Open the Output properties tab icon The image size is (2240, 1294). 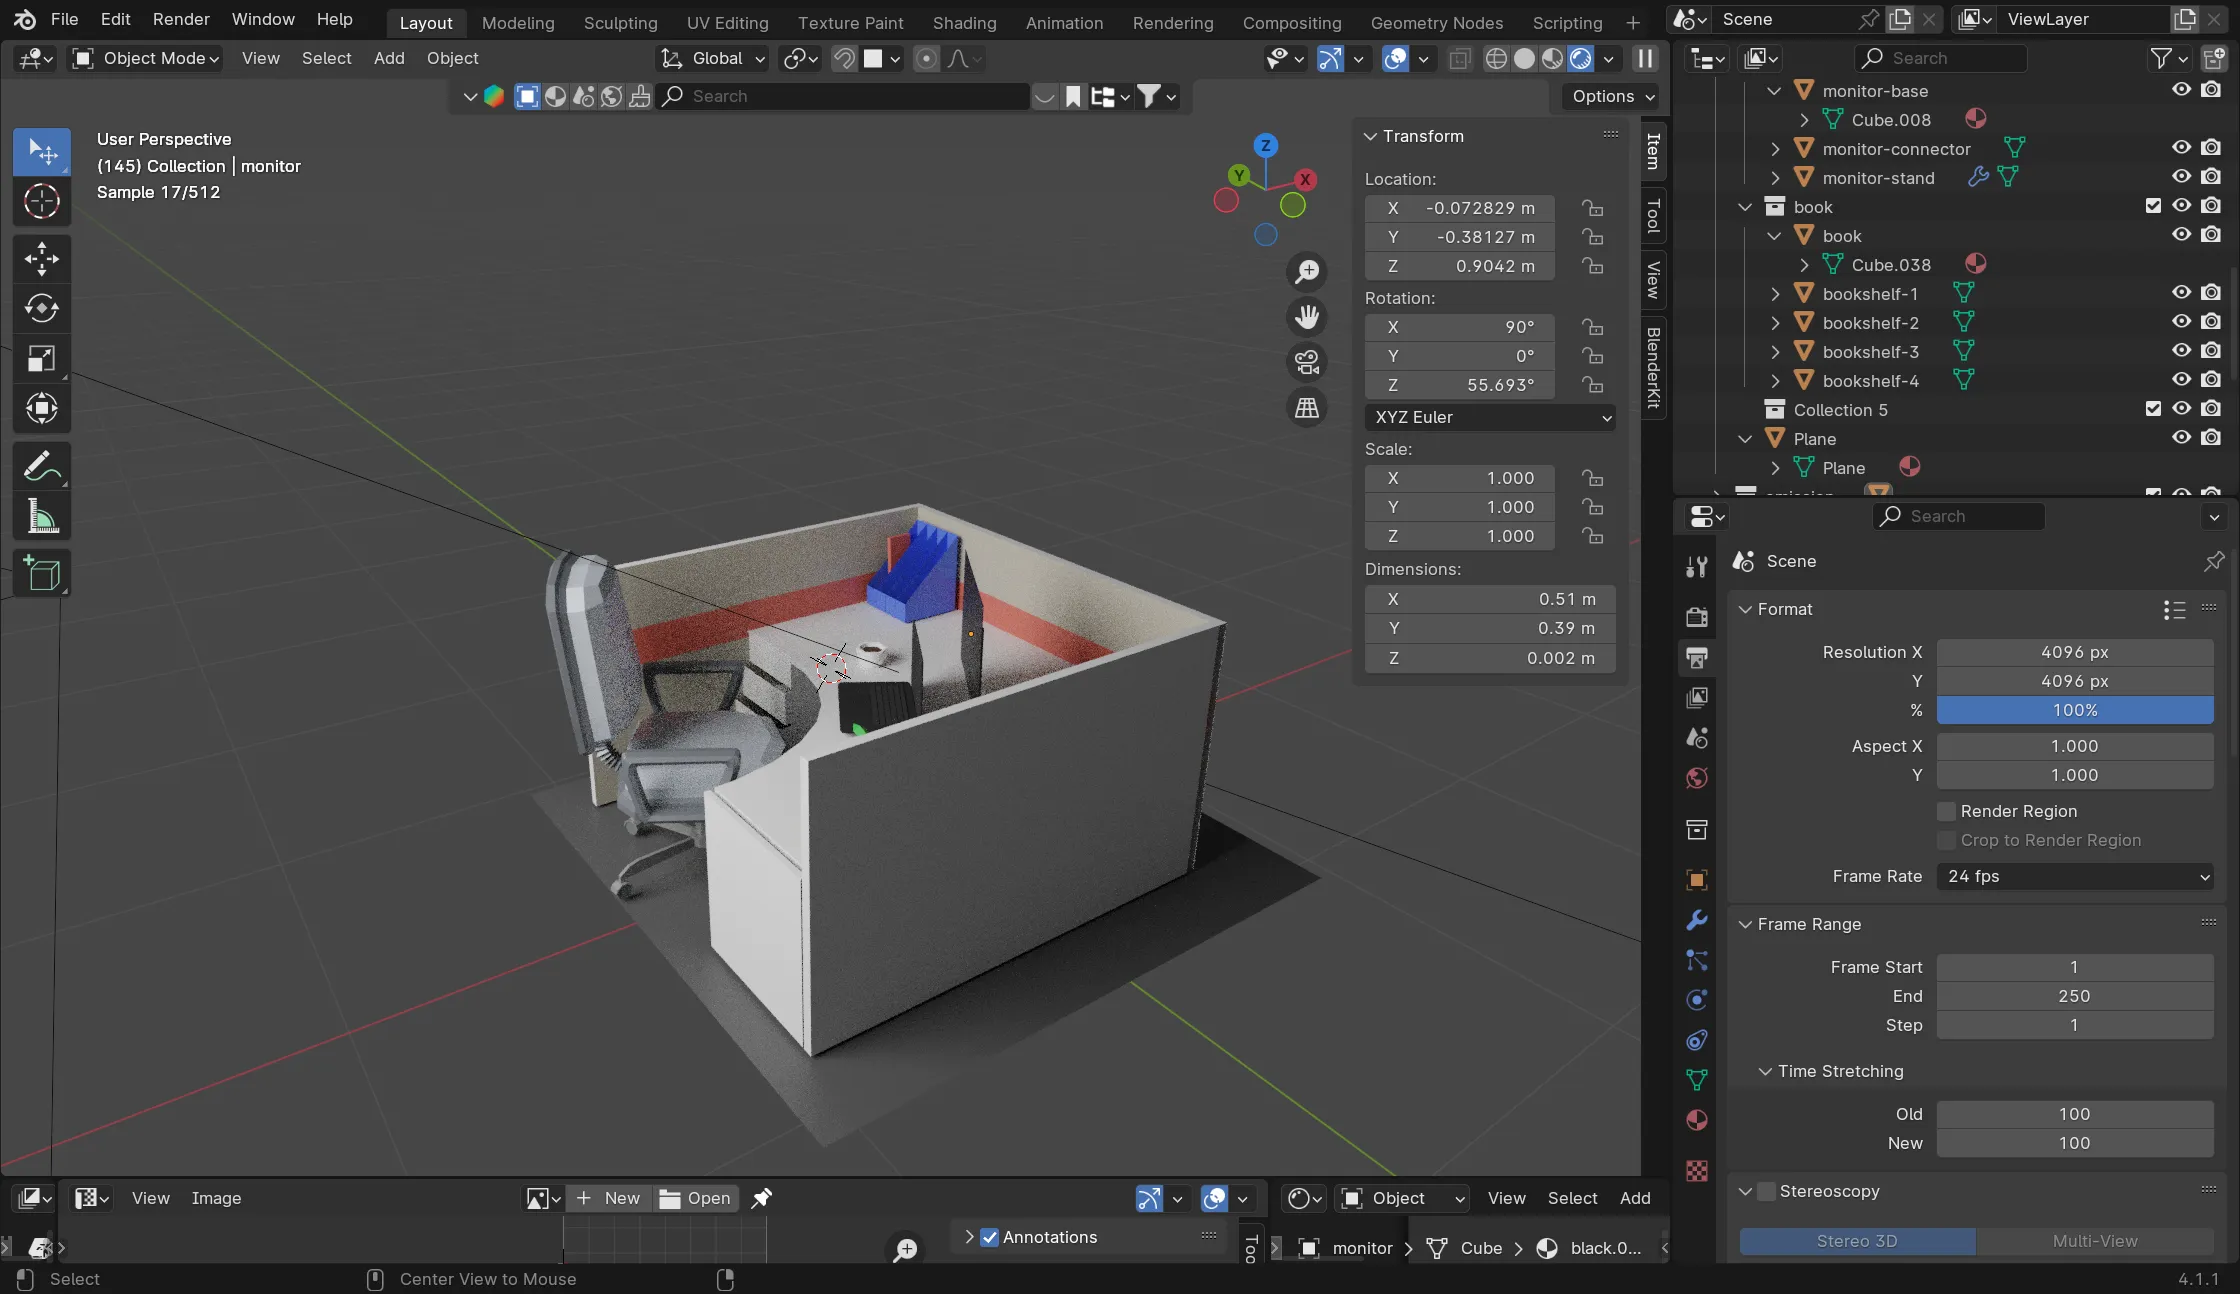[x=1697, y=657]
